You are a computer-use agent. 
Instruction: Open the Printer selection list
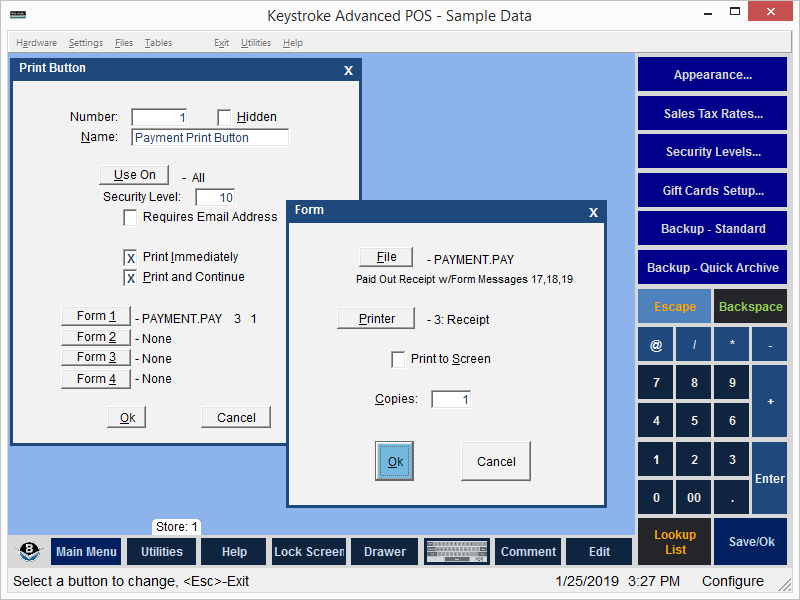(375, 319)
